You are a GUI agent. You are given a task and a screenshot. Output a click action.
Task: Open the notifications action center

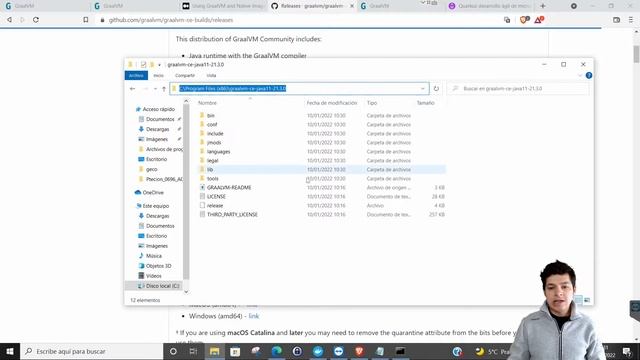click(x=627, y=351)
